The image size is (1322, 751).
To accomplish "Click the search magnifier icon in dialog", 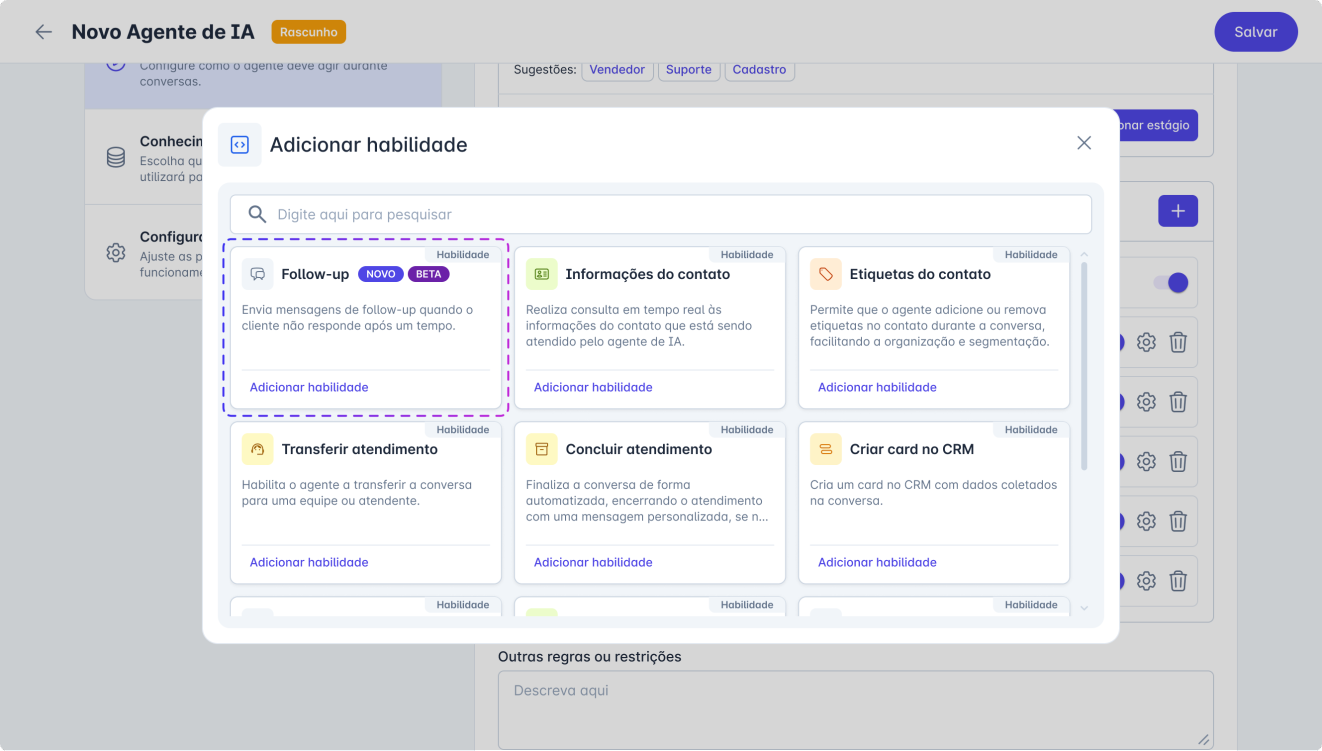I will point(257,214).
